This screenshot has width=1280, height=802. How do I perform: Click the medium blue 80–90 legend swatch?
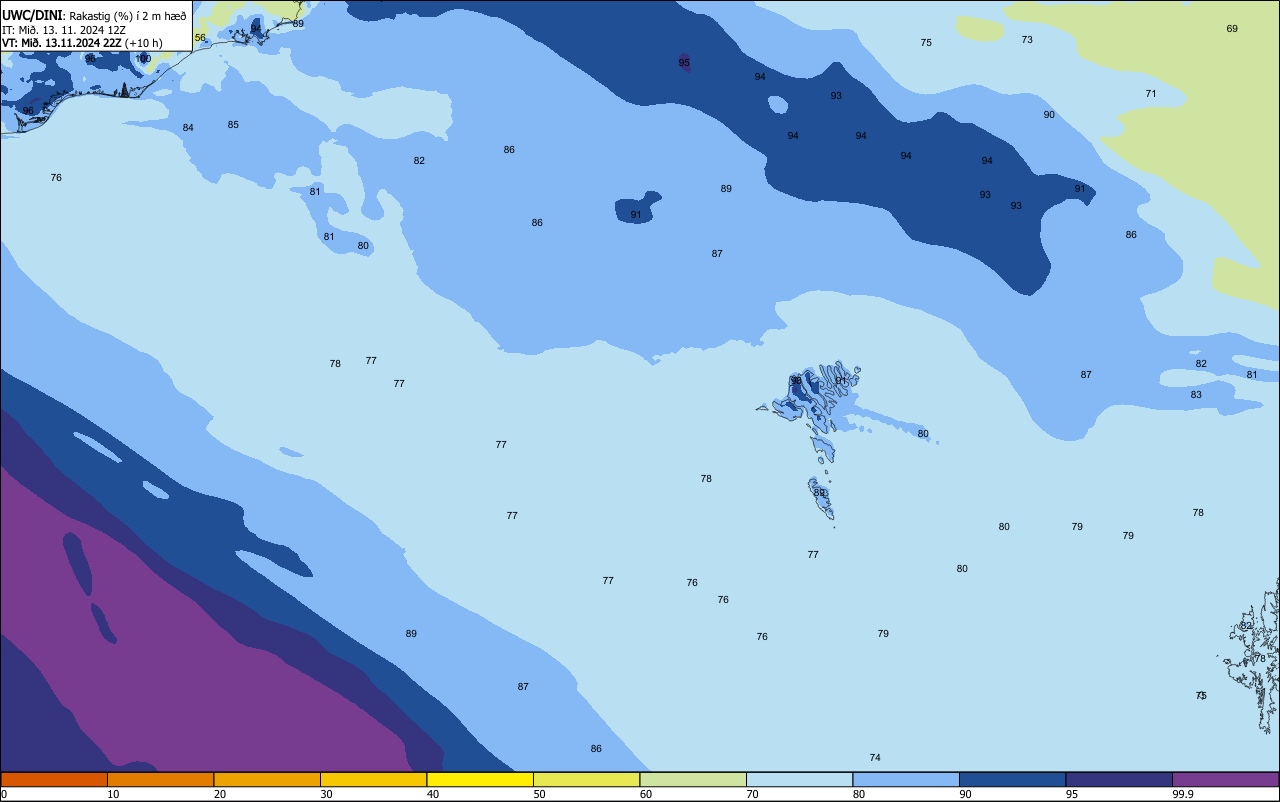(906, 779)
